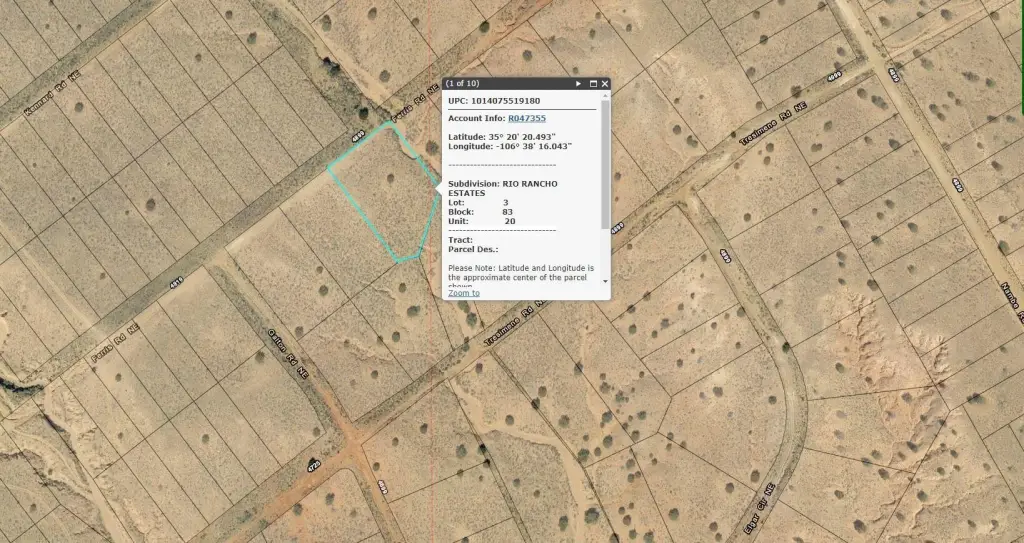Show next feature in the popup

pos(579,84)
